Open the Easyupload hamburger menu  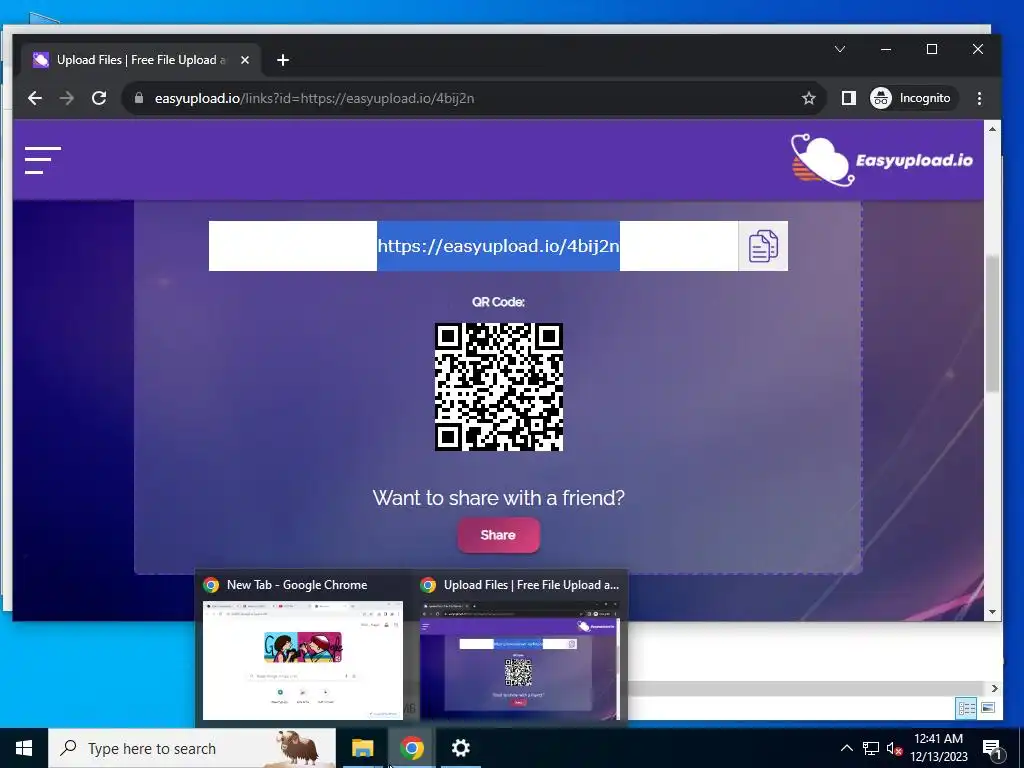(x=43, y=161)
